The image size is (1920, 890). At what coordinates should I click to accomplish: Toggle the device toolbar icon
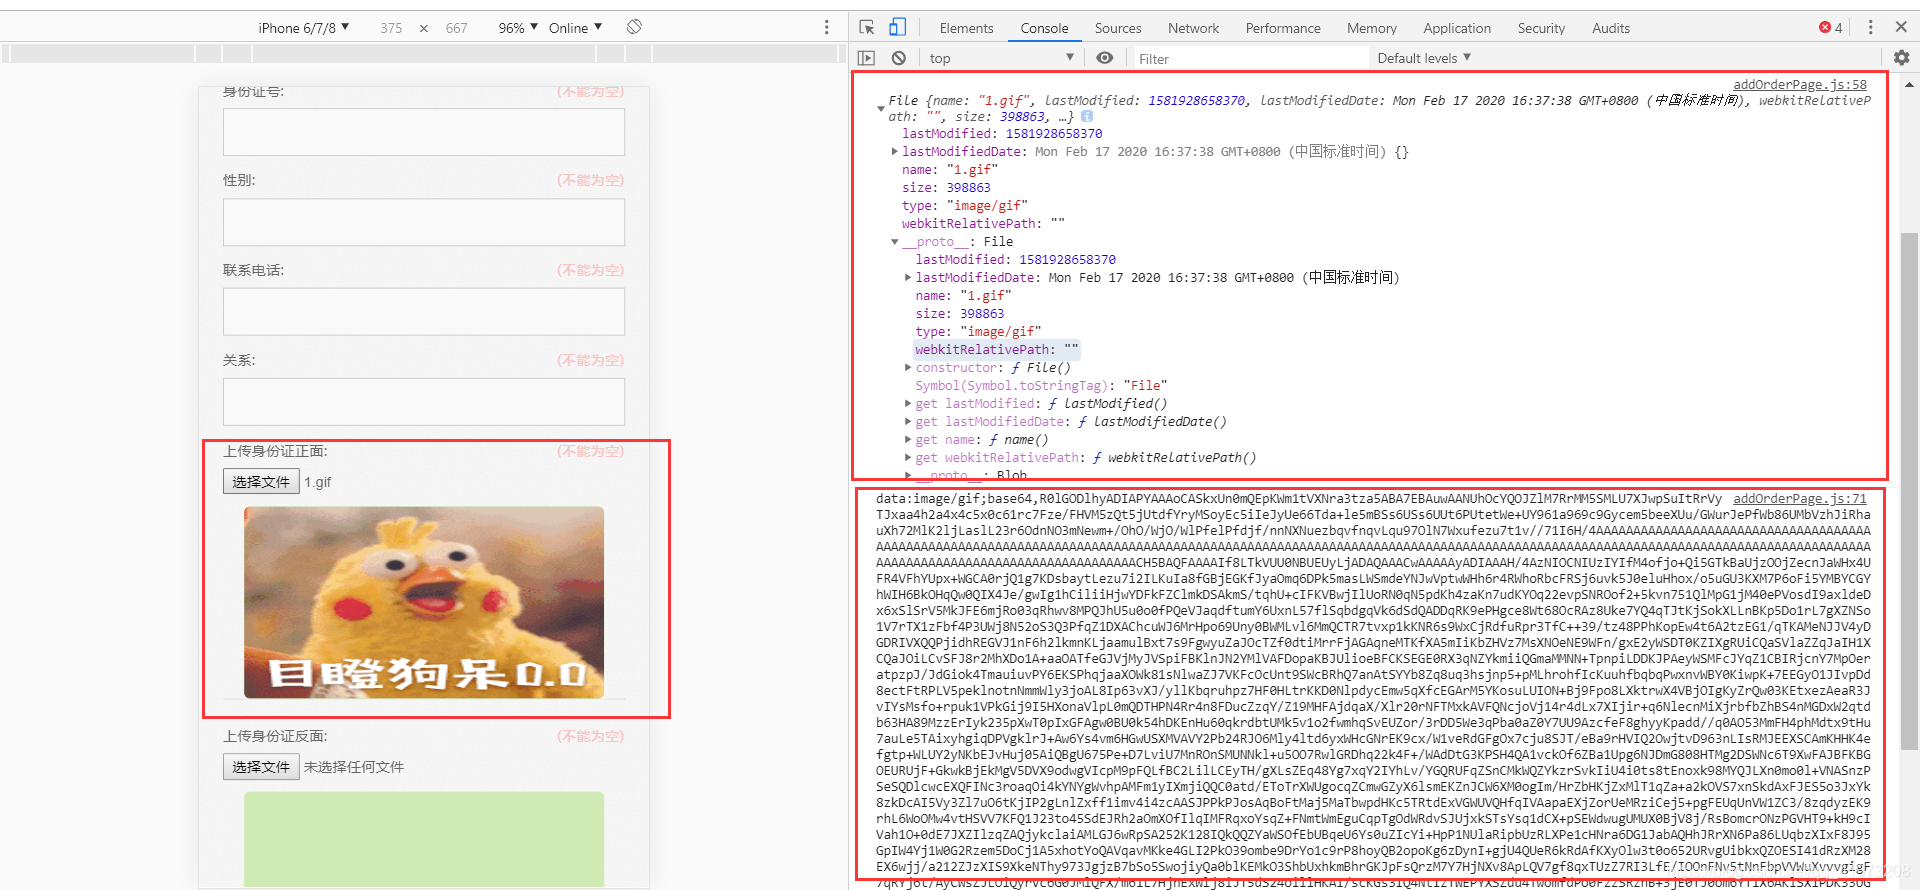point(898,27)
